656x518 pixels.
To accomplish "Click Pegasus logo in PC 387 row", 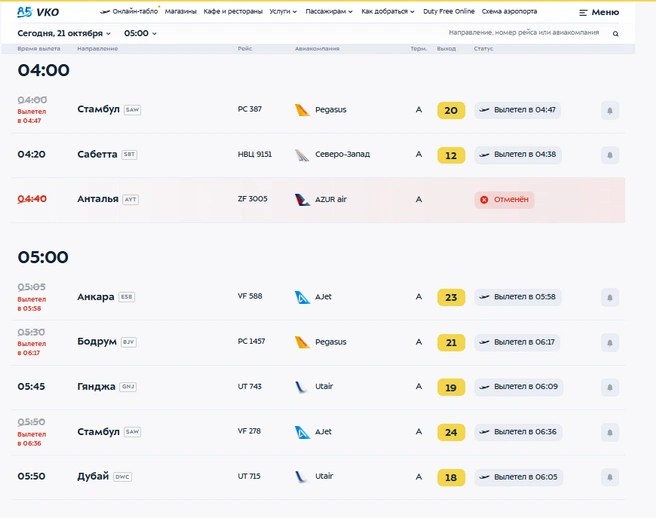I will (x=302, y=110).
